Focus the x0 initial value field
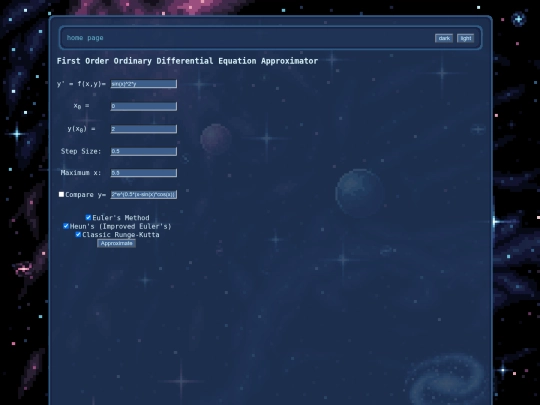Image resolution: width=540 pixels, height=405 pixels. 144,106
